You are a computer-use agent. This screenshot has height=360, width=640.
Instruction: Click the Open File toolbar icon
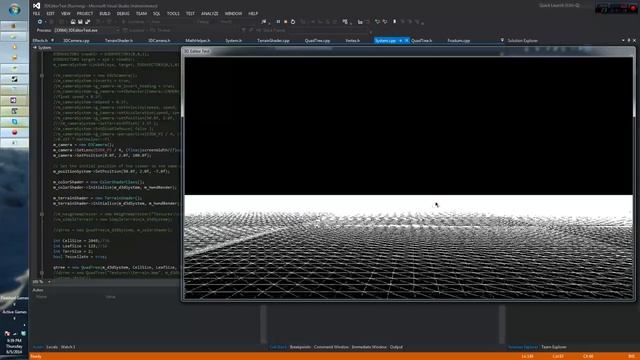coord(73,22)
